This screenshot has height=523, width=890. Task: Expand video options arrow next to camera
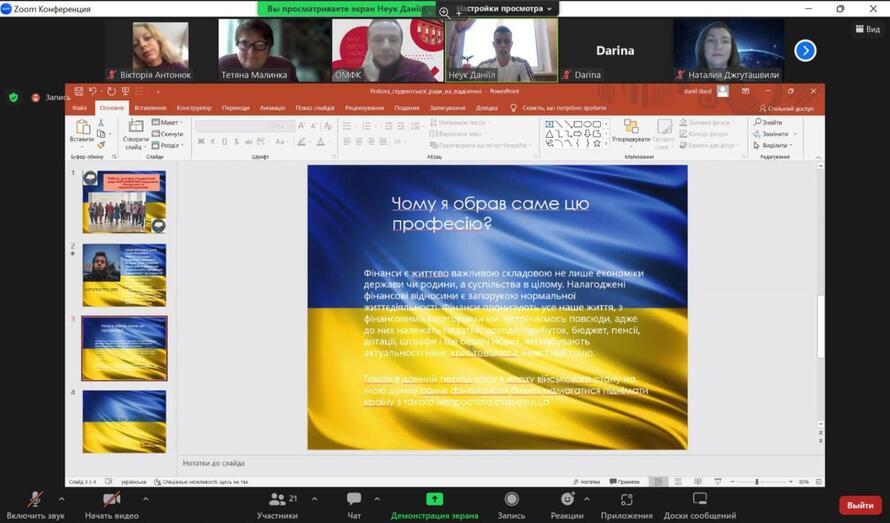tap(146, 498)
